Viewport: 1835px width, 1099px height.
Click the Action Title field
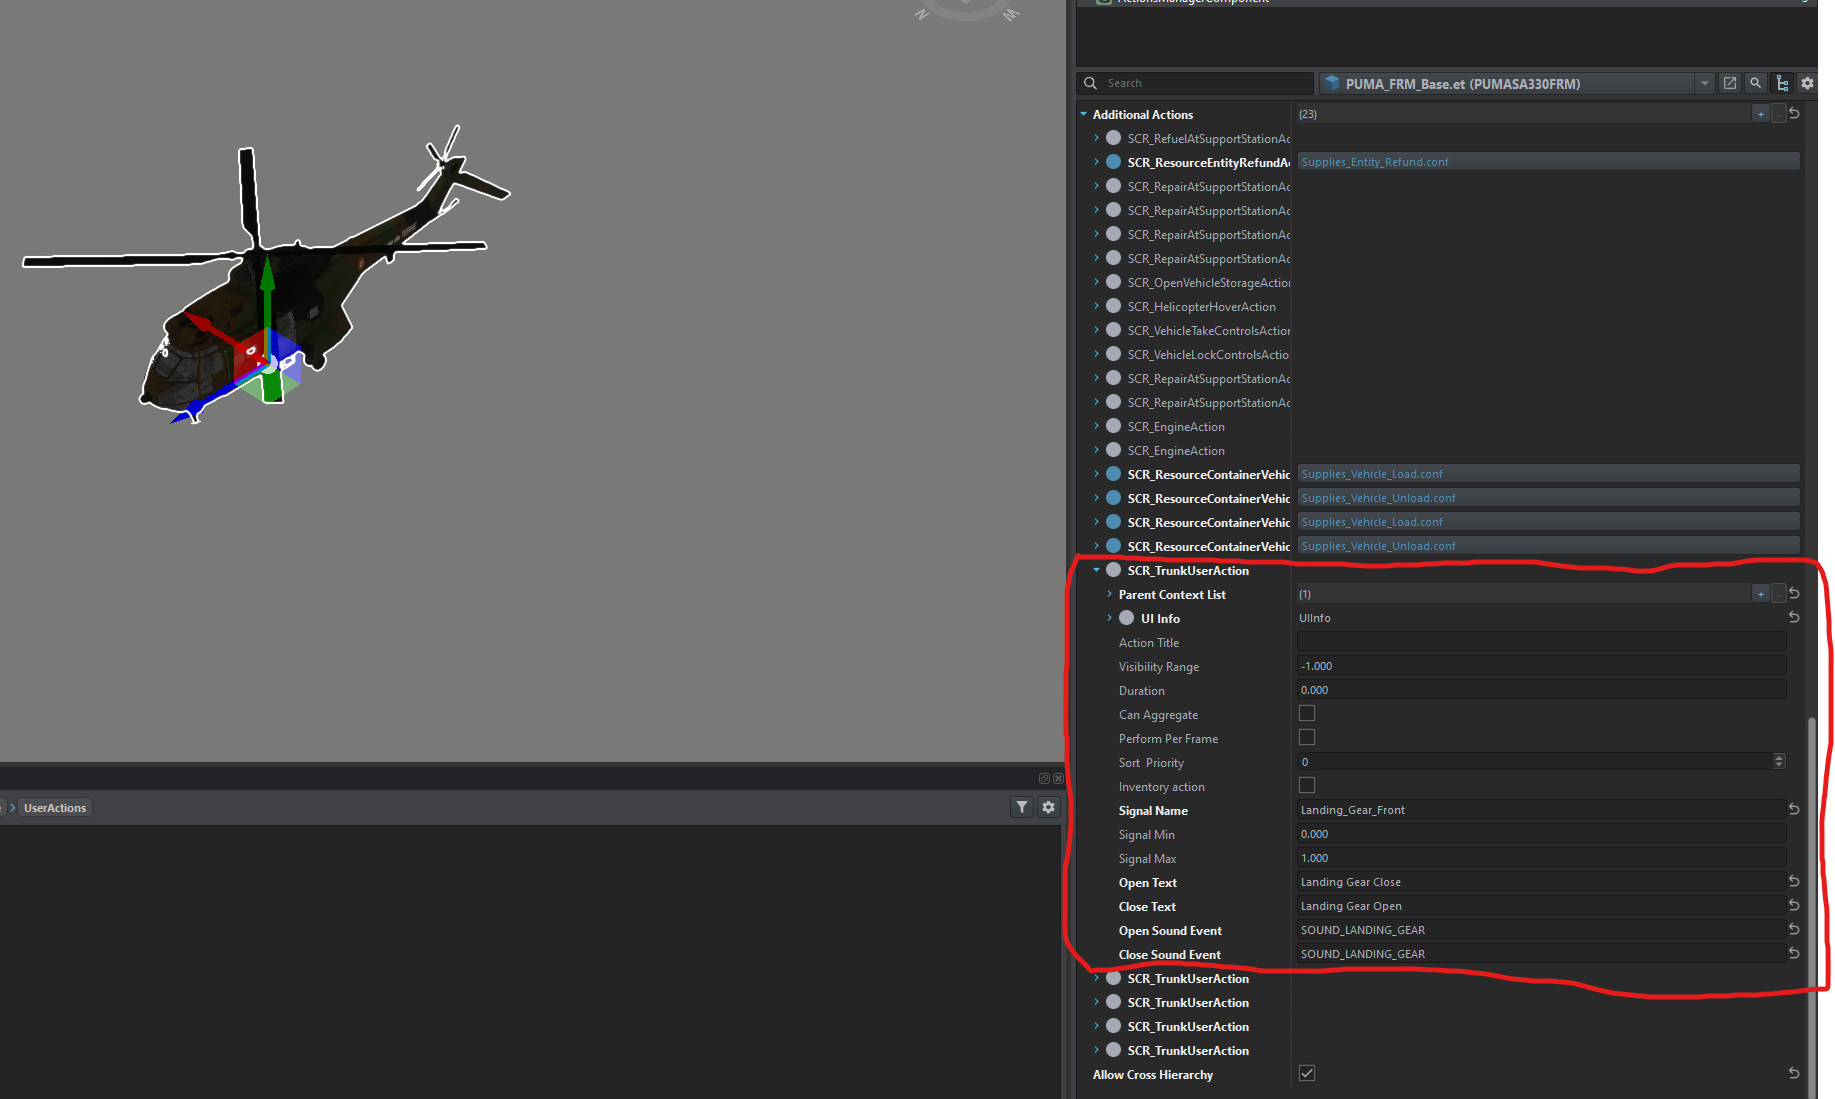pos(1541,642)
